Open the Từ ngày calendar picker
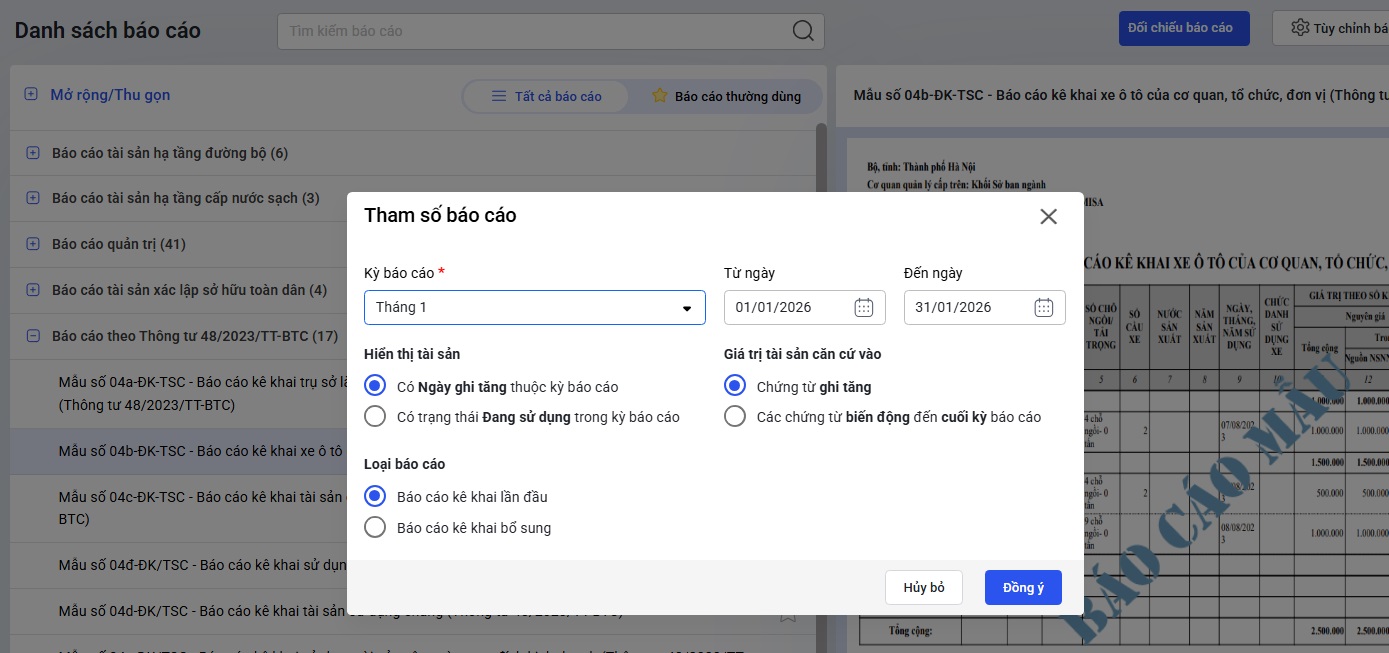This screenshot has width=1389, height=653. (864, 307)
